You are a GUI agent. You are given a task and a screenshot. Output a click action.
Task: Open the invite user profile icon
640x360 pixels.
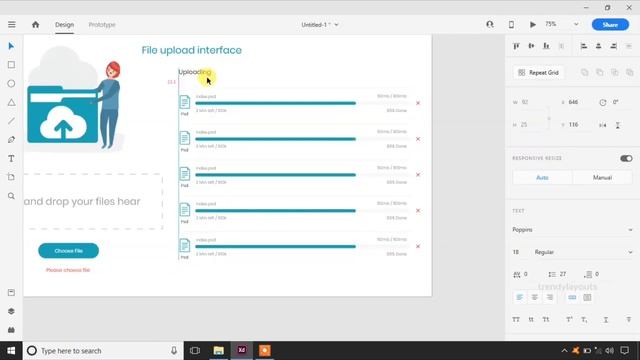490,24
